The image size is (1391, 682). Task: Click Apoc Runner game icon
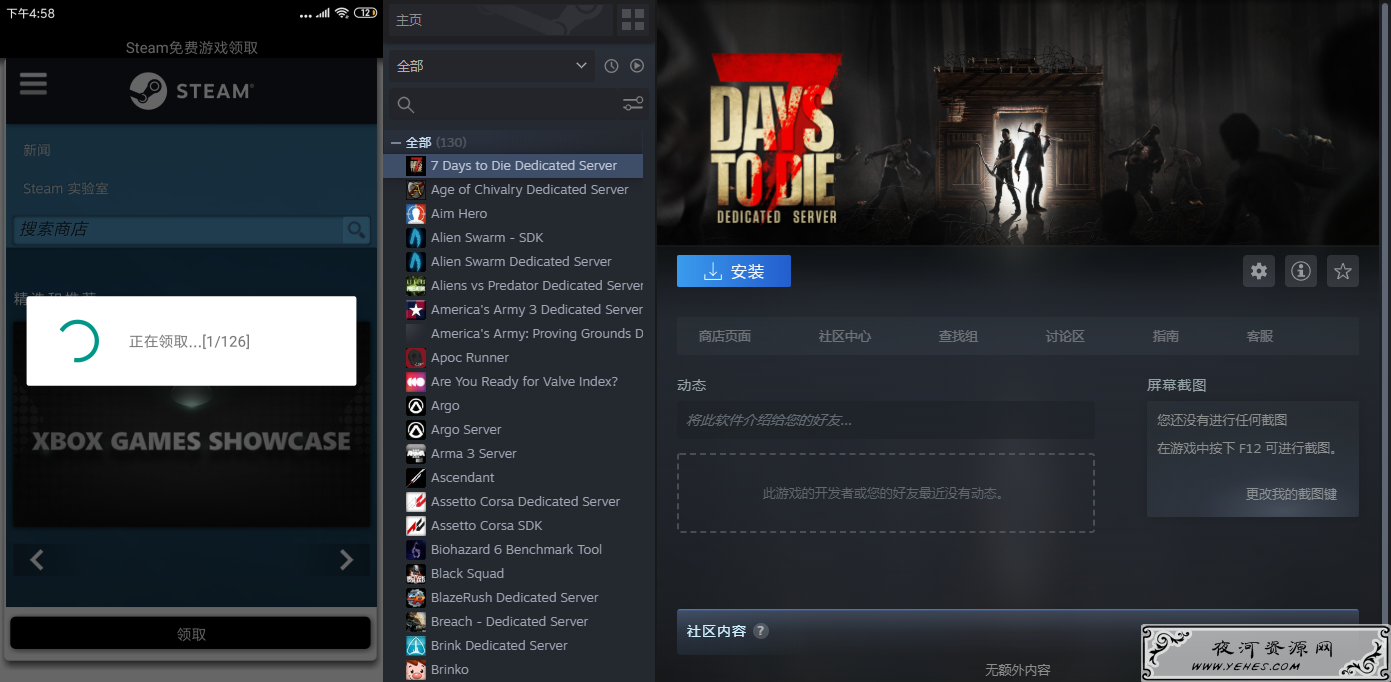click(x=416, y=358)
